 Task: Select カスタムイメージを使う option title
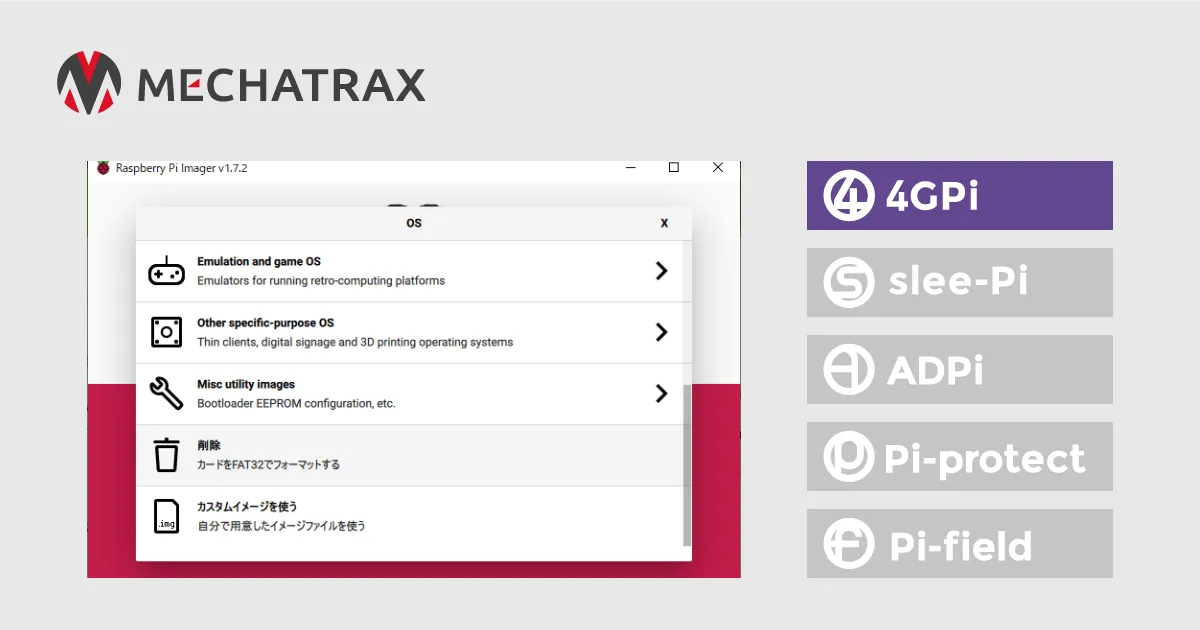247,506
